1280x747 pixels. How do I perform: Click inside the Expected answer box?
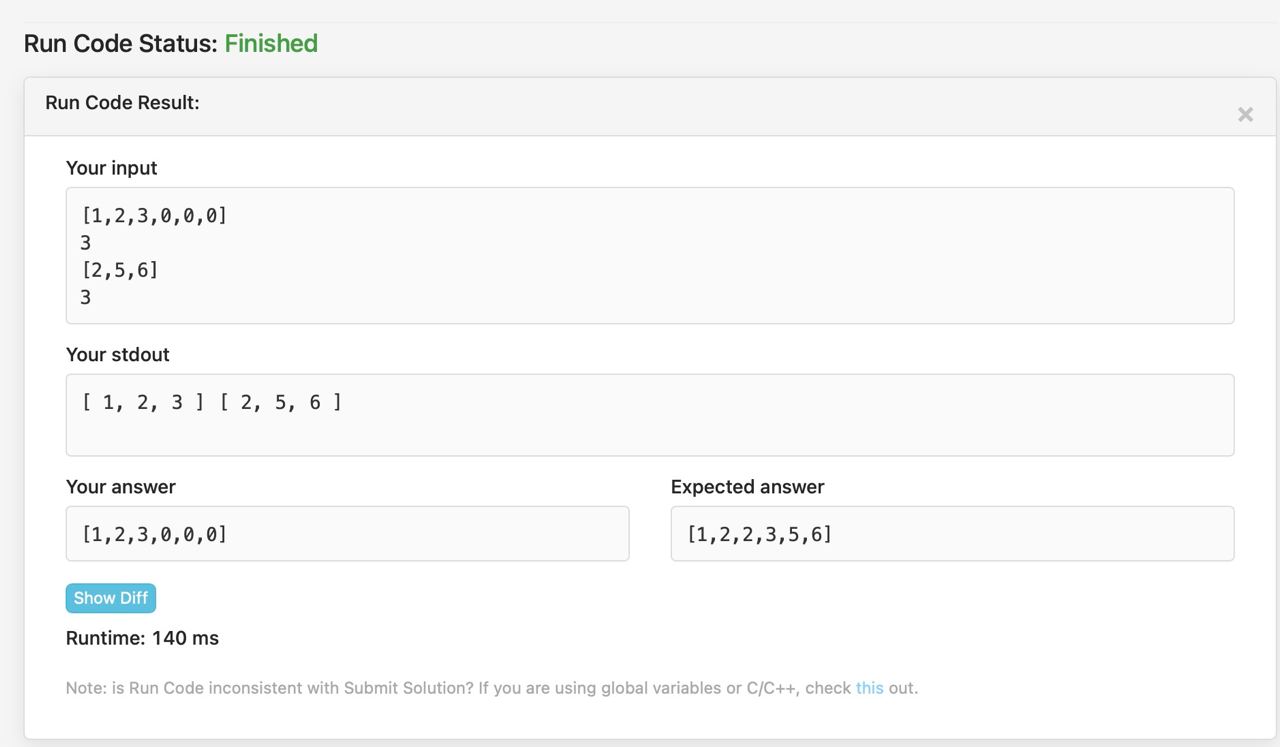[x=952, y=533]
